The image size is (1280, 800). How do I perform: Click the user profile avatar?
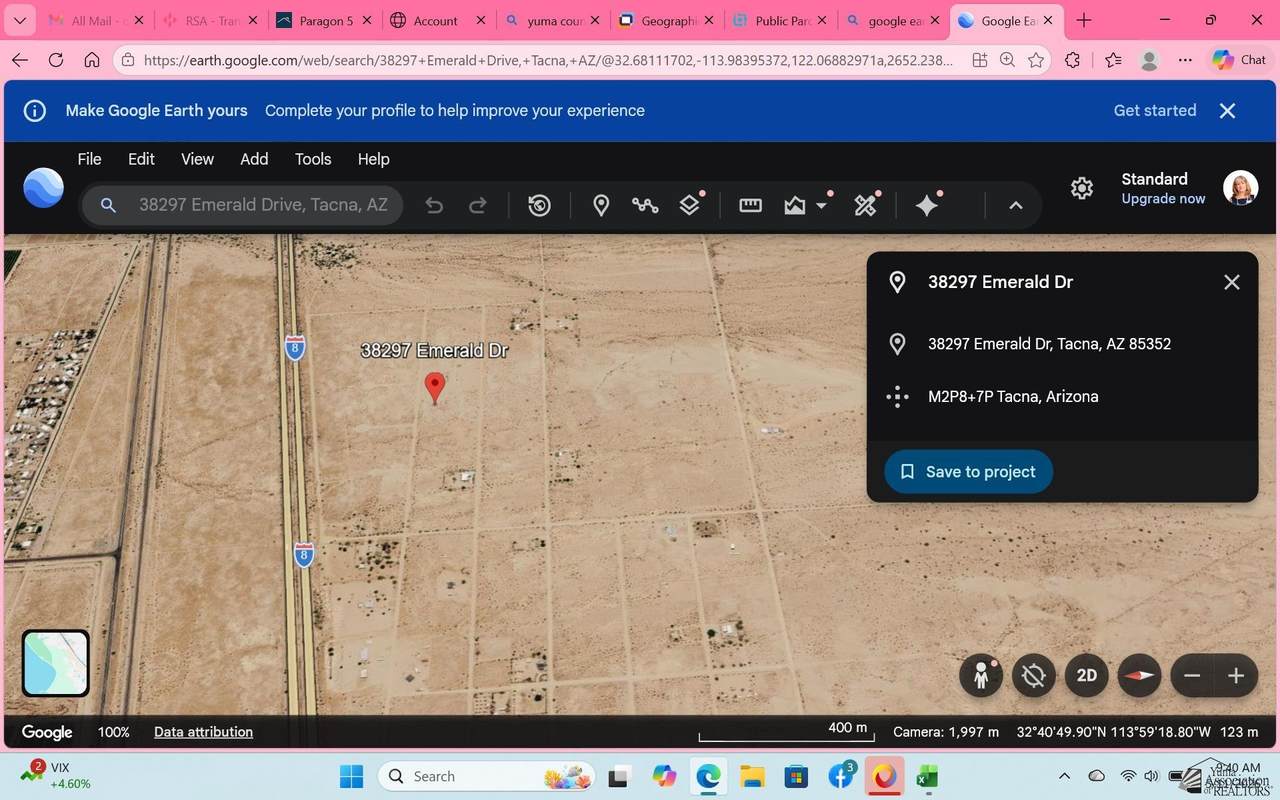pos(1240,188)
